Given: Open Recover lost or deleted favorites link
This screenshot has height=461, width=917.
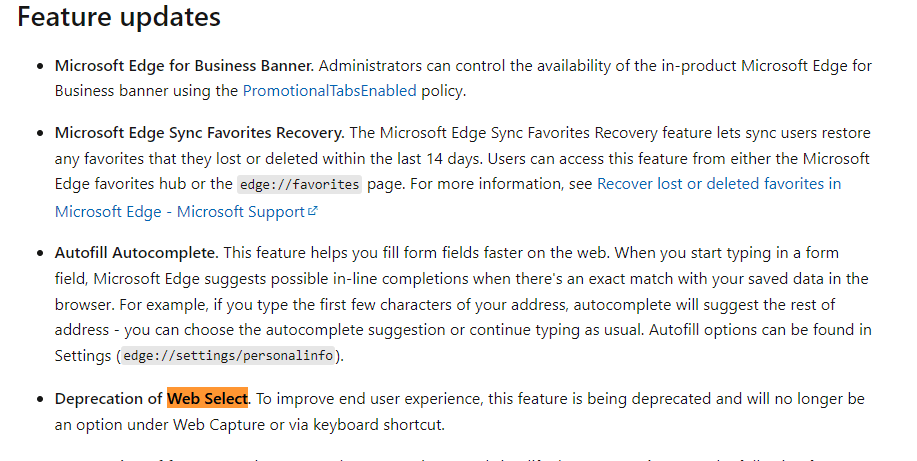Looking at the screenshot, I should click(718, 184).
